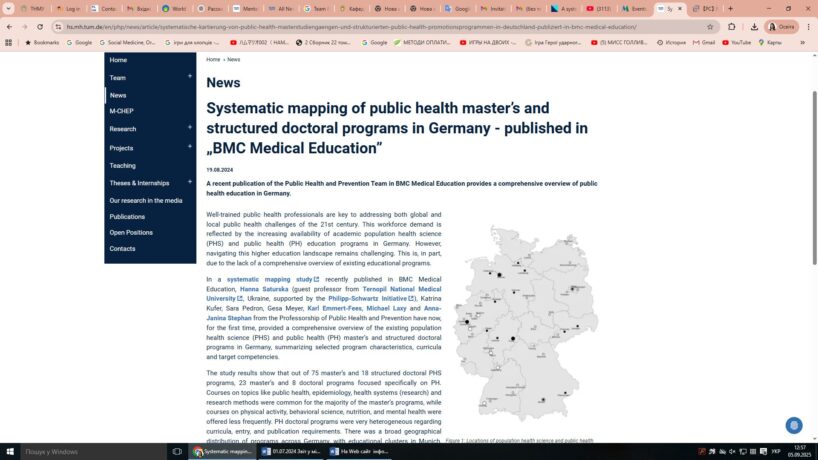Open the Publications sidebar item
Screen dimensions: 818x460
127,216
